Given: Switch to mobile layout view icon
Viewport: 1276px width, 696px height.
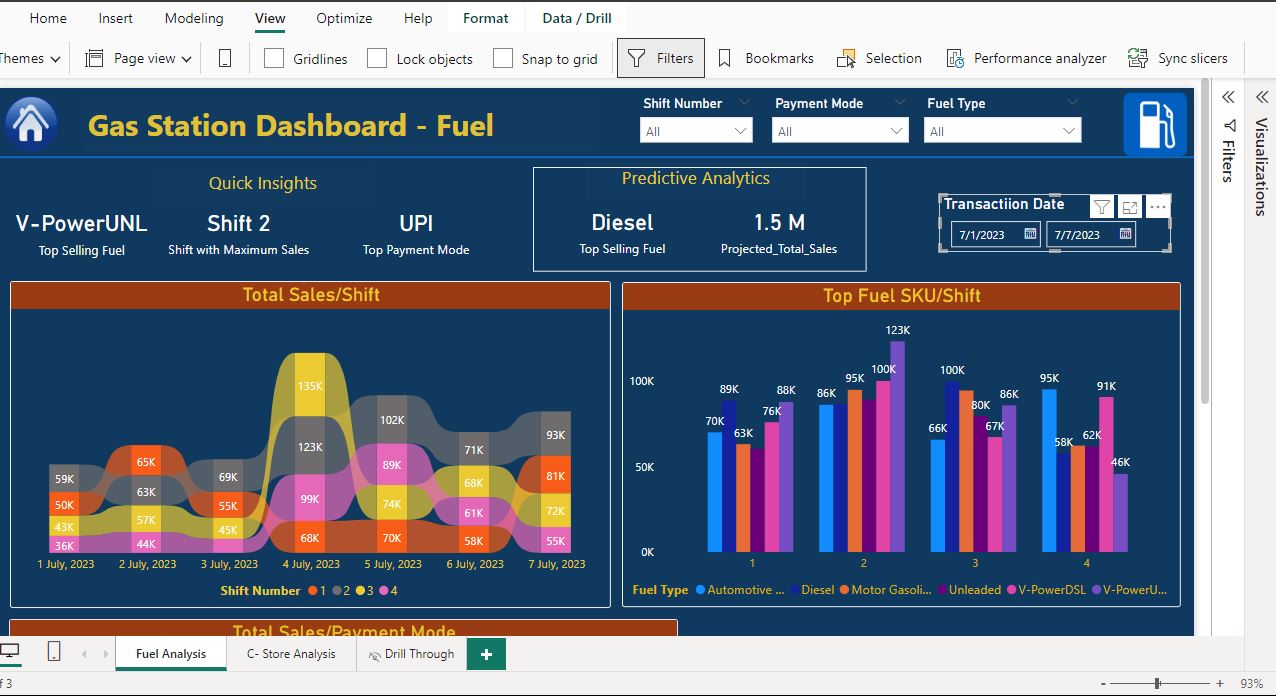Looking at the screenshot, I should (x=225, y=59).
